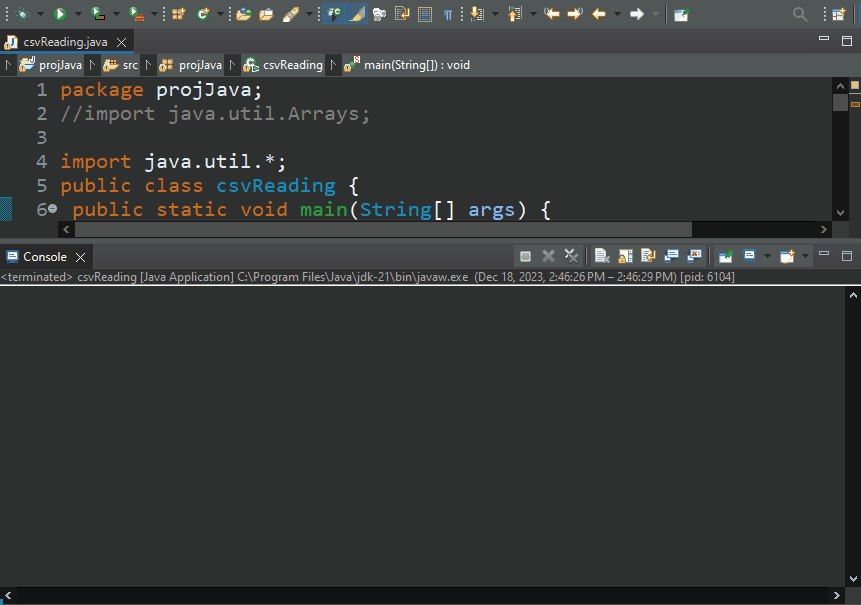
Task: Click the New Java Class icon
Action: click(203, 14)
